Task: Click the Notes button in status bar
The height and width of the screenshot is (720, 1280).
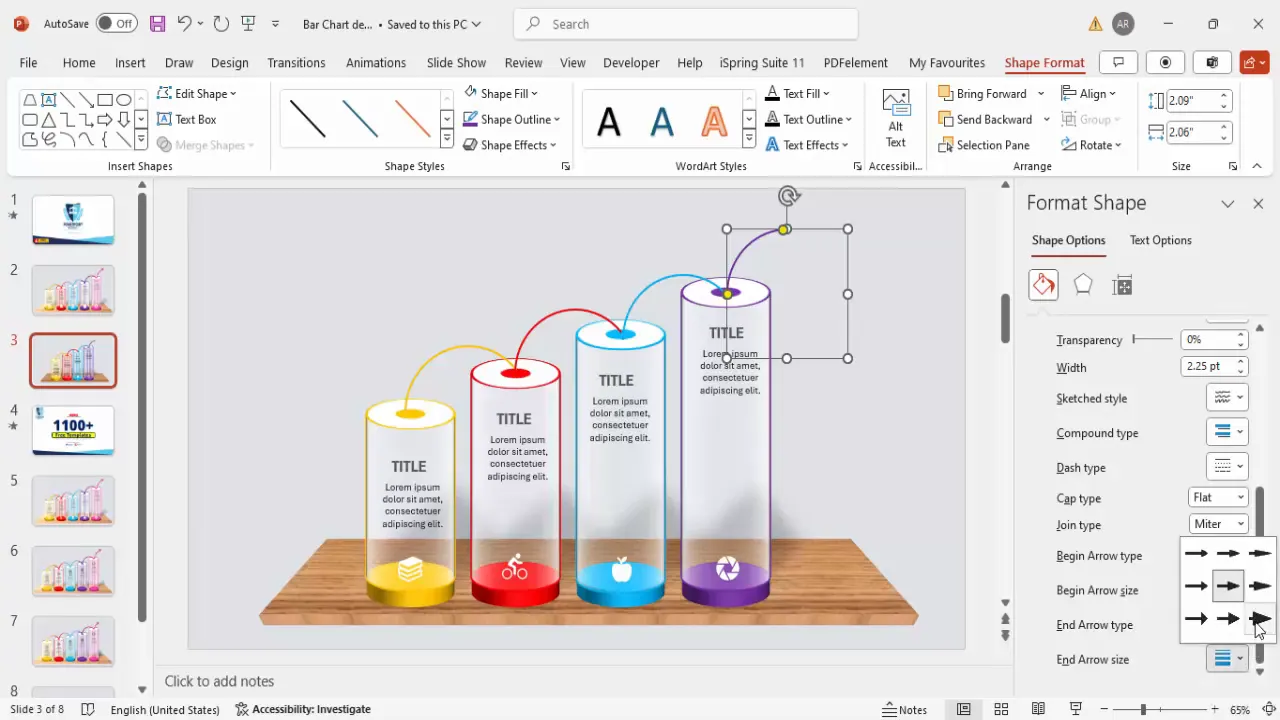Action: [905, 709]
